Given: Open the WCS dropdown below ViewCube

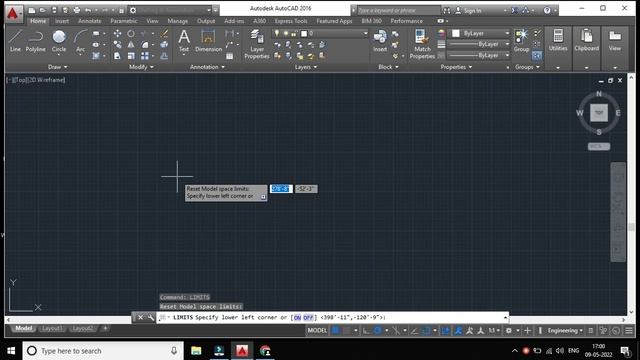Looking at the screenshot, I should click(x=599, y=146).
